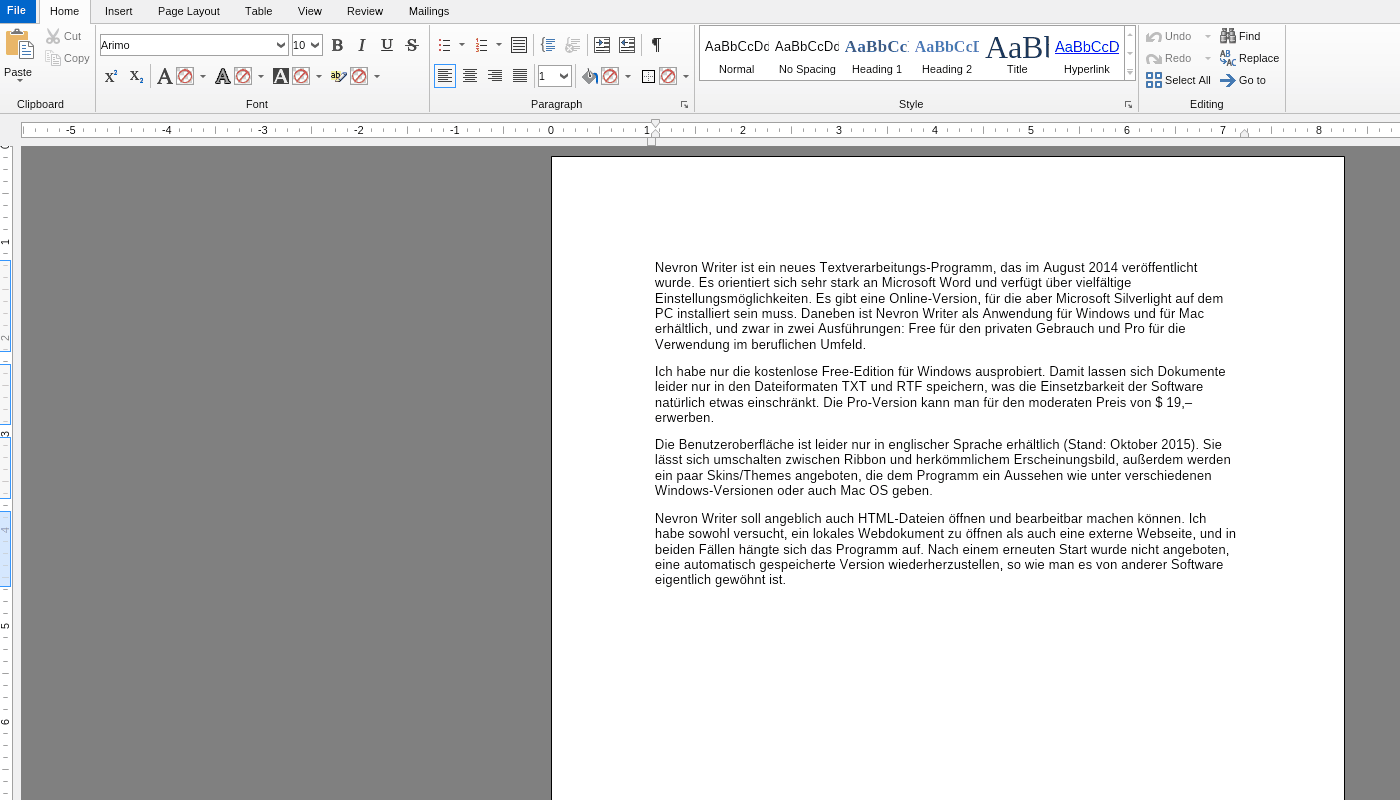Image resolution: width=1400 pixels, height=800 pixels.
Task: Open the Style dialog launcher
Action: pos(1128,104)
